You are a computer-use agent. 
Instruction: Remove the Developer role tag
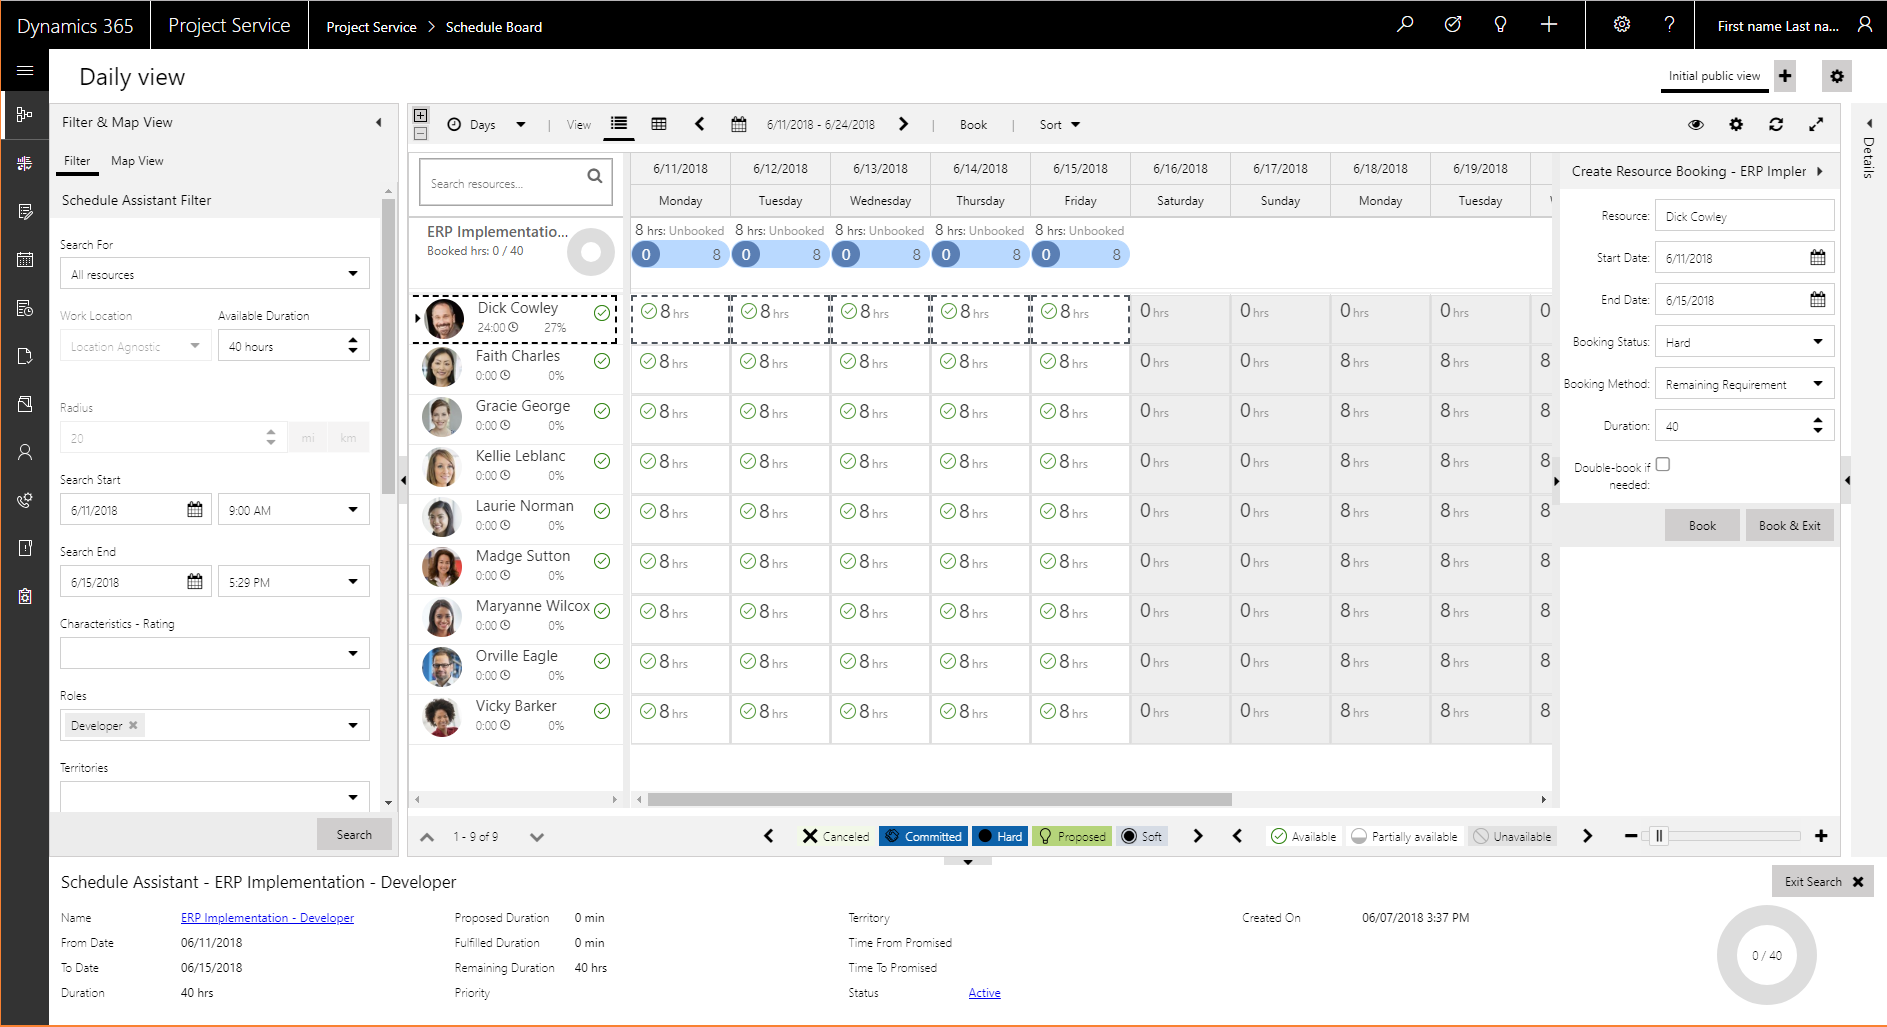point(133,725)
